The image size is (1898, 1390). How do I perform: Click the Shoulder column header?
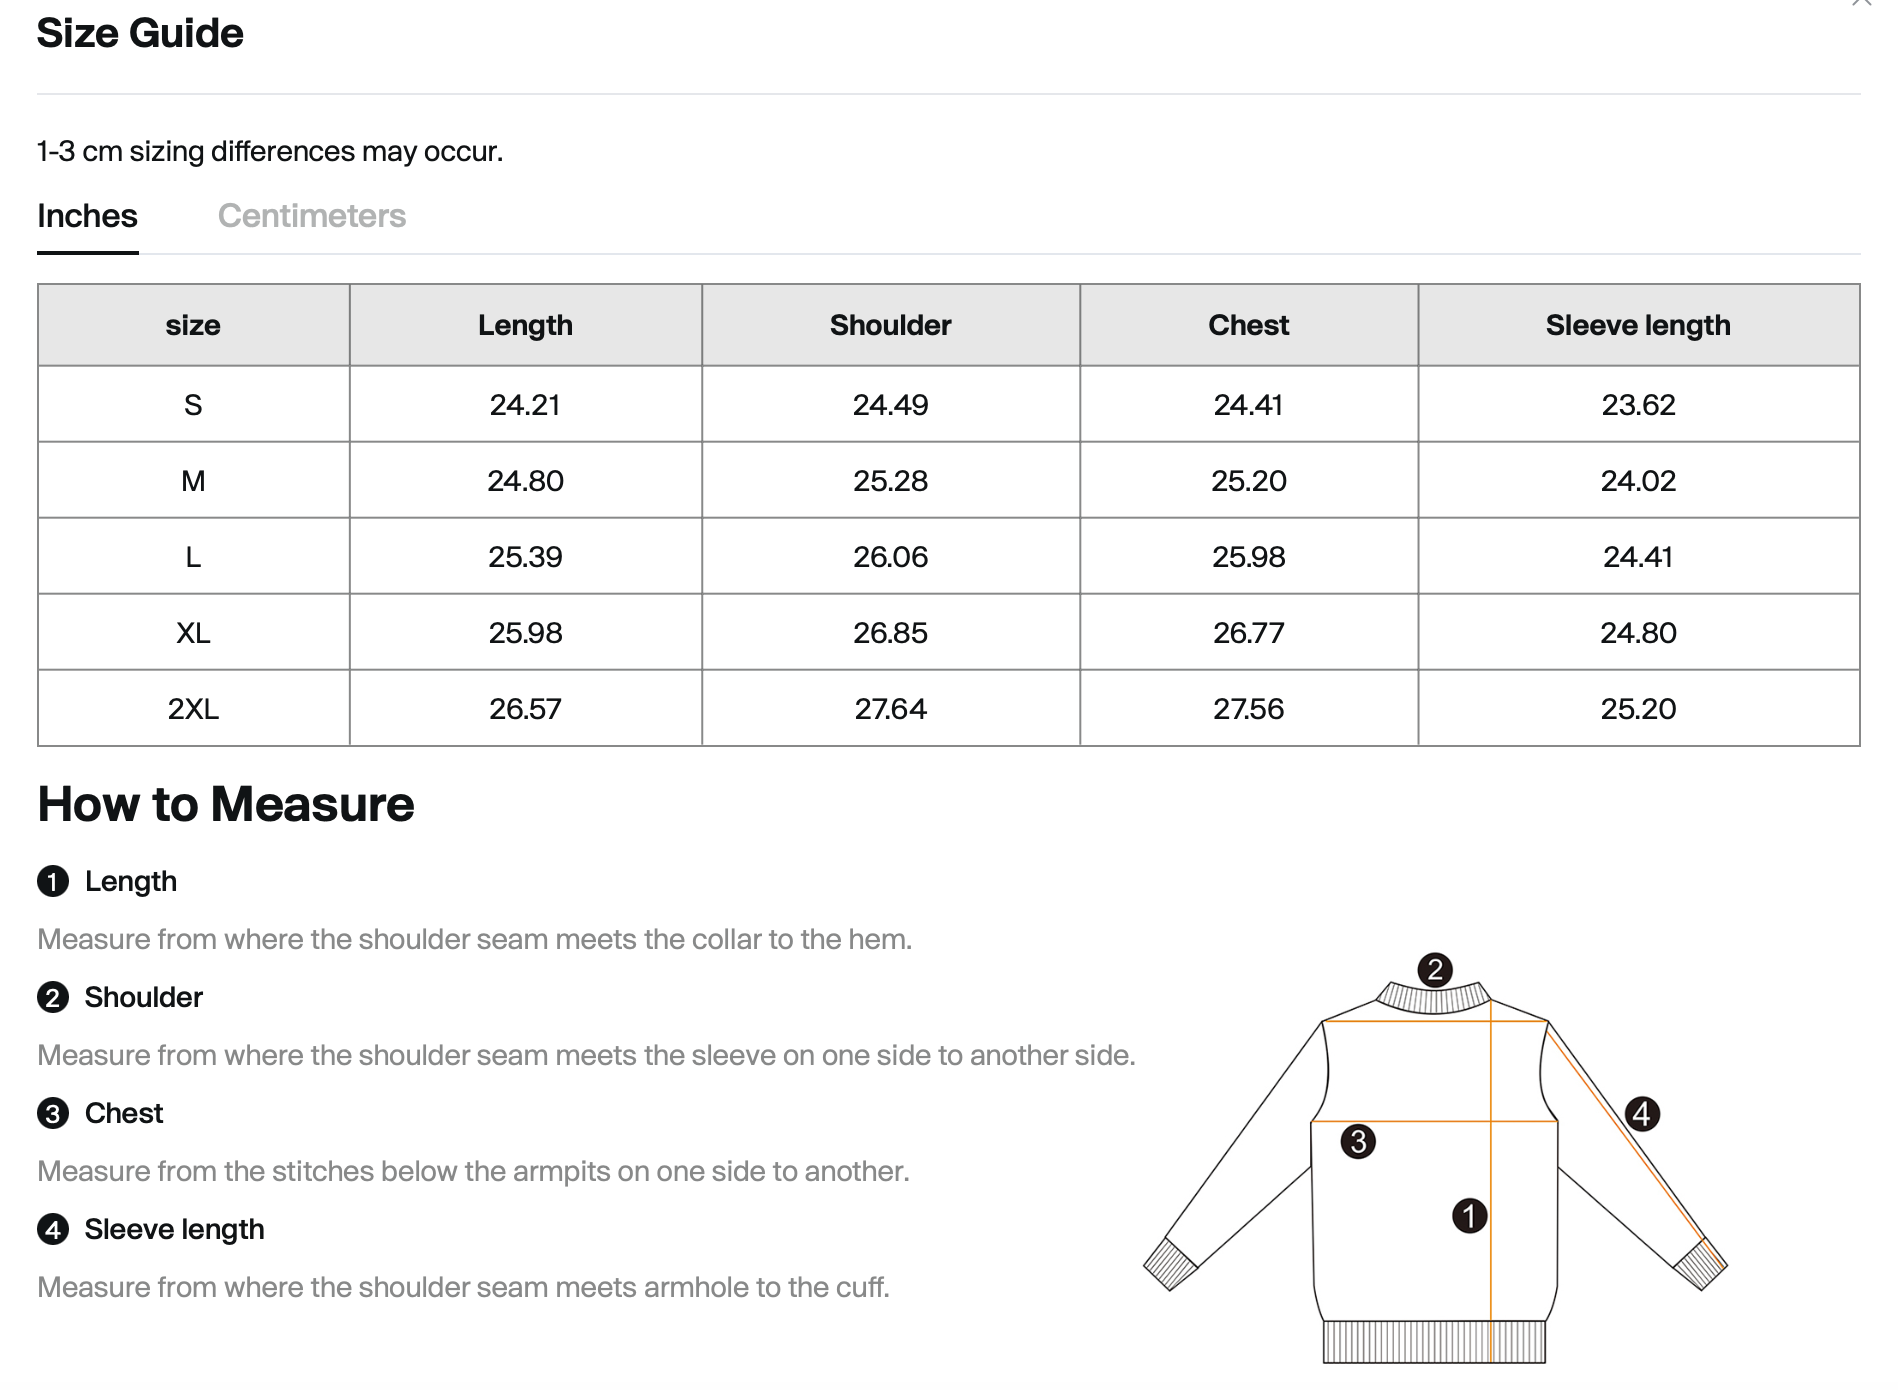891,325
